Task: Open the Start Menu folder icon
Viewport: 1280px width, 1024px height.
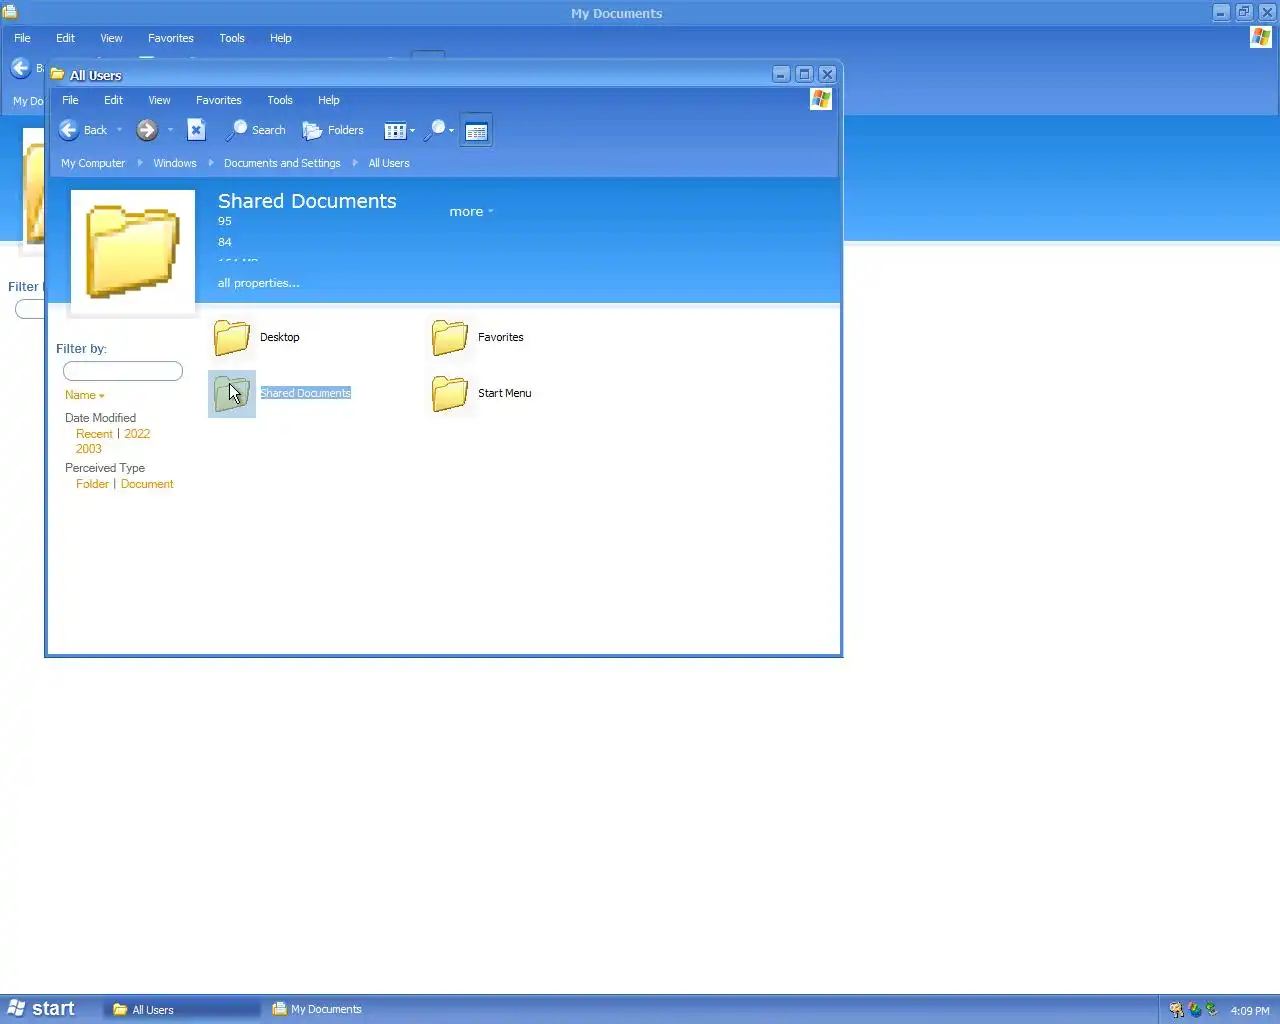Action: pos(450,394)
